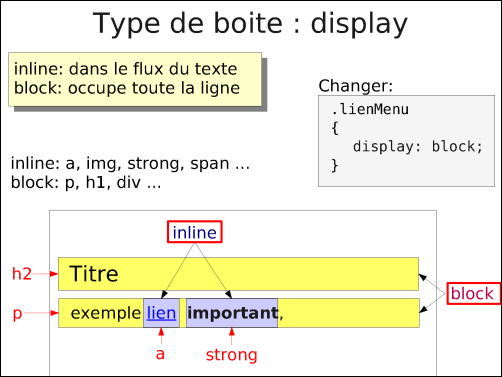Viewport: 502px width, 377px height.
Task: Click the 'inline: a, img, strong, span' line
Action: [x=130, y=164]
